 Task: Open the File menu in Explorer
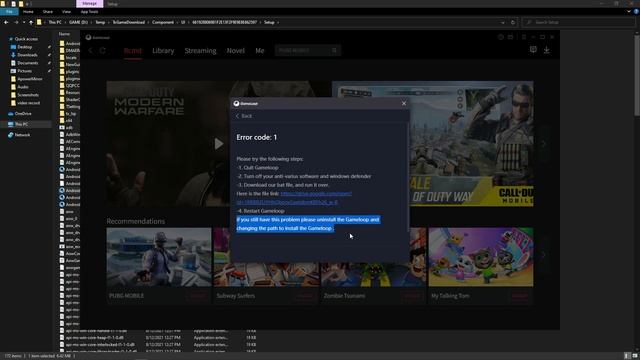point(9,12)
